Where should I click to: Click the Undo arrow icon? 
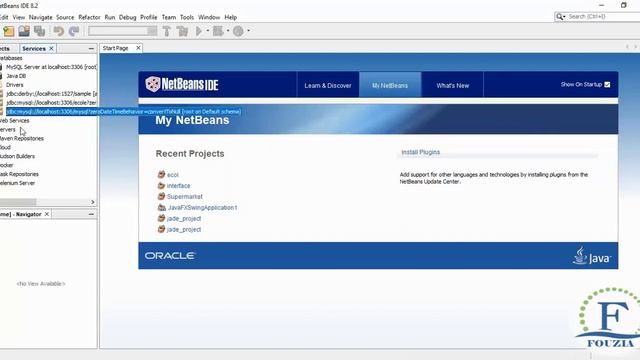pyautogui.click(x=59, y=31)
